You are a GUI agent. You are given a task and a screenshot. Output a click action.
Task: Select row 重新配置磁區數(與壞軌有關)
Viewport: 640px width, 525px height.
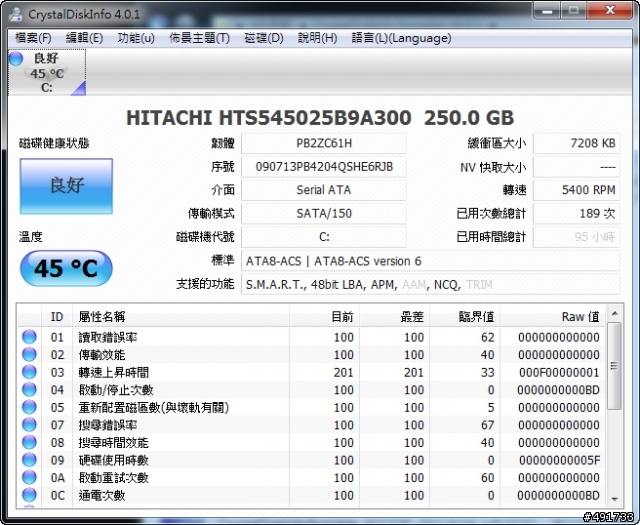click(153, 407)
